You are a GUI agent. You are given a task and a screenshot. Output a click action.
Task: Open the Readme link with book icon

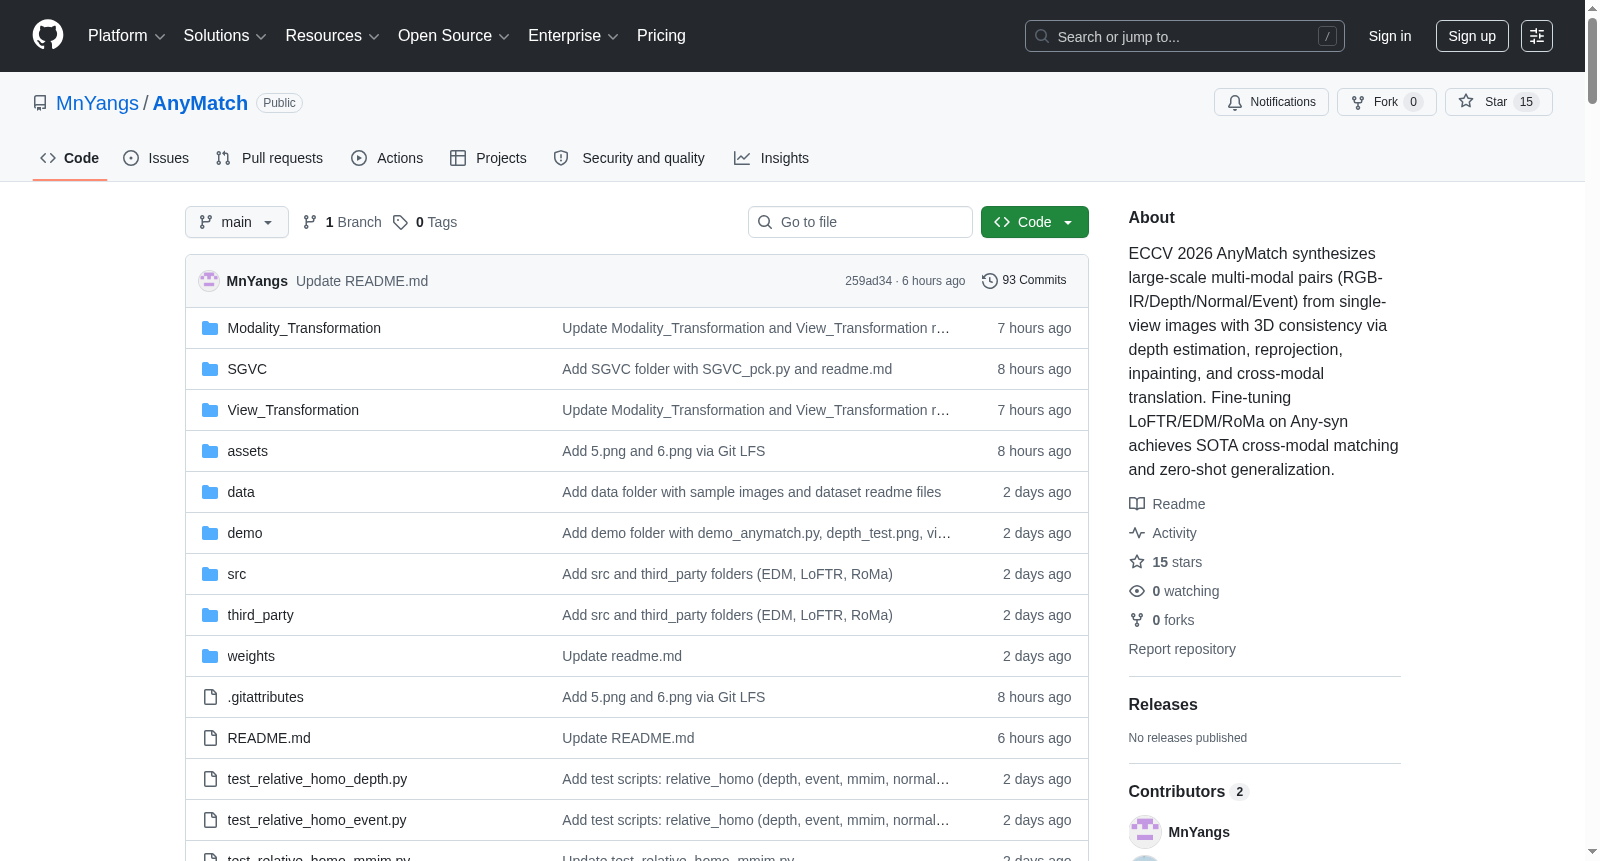[1167, 504]
